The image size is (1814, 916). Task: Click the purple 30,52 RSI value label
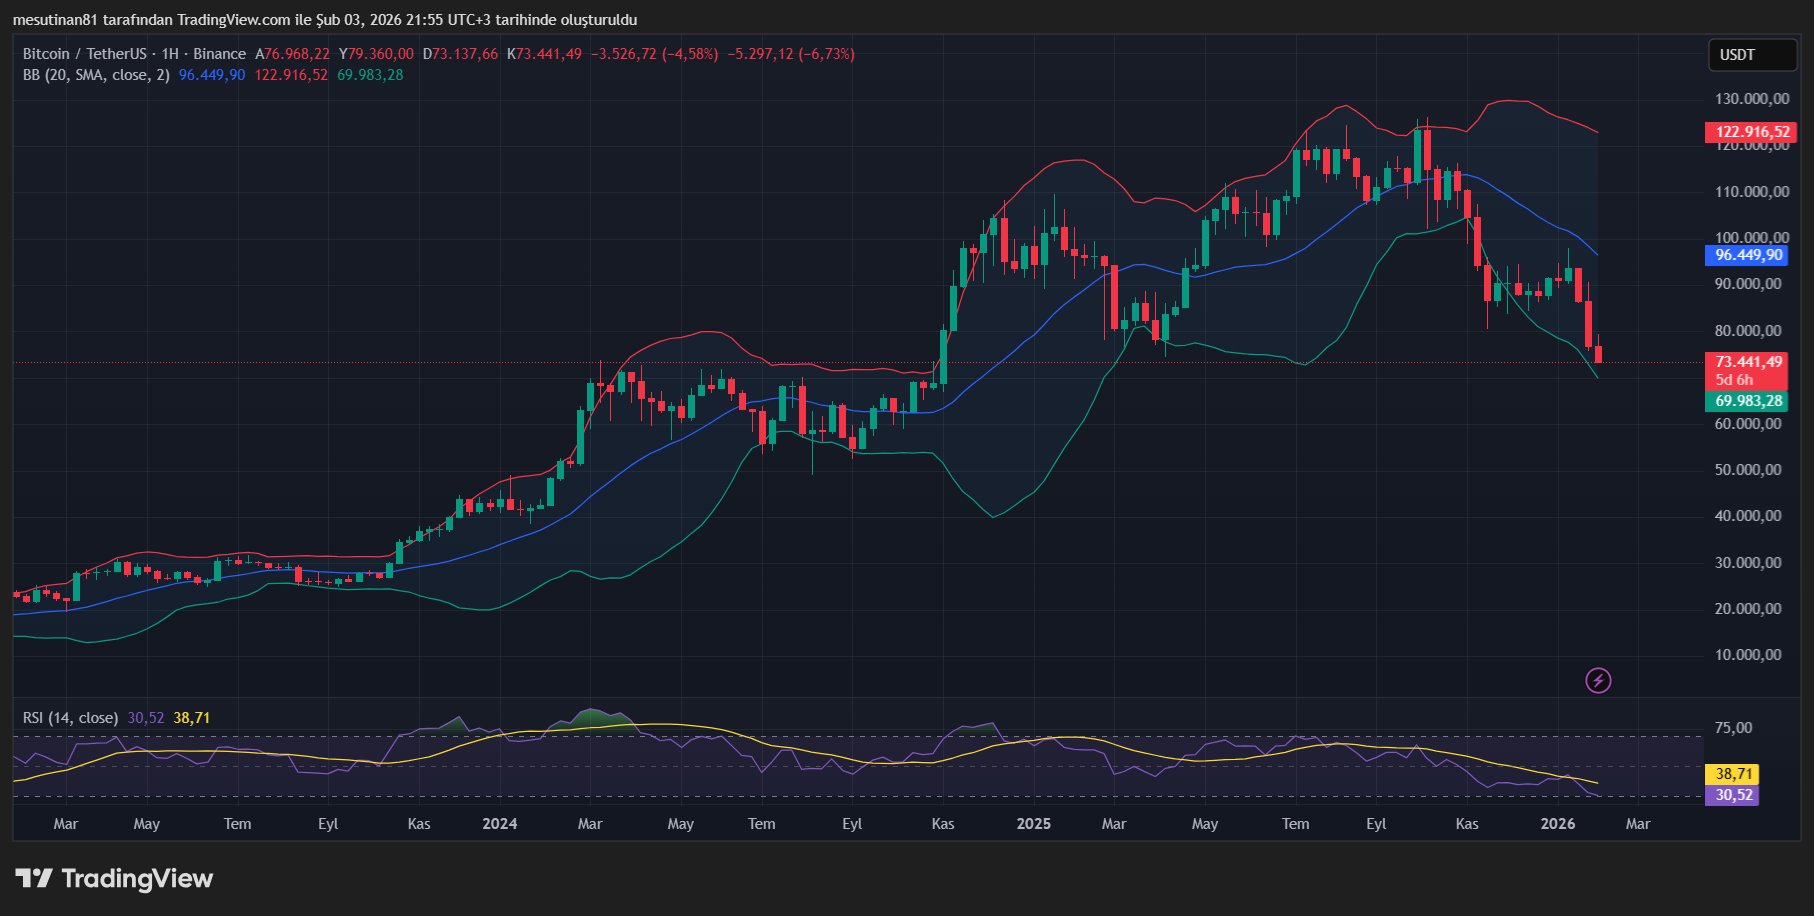(x=1733, y=795)
